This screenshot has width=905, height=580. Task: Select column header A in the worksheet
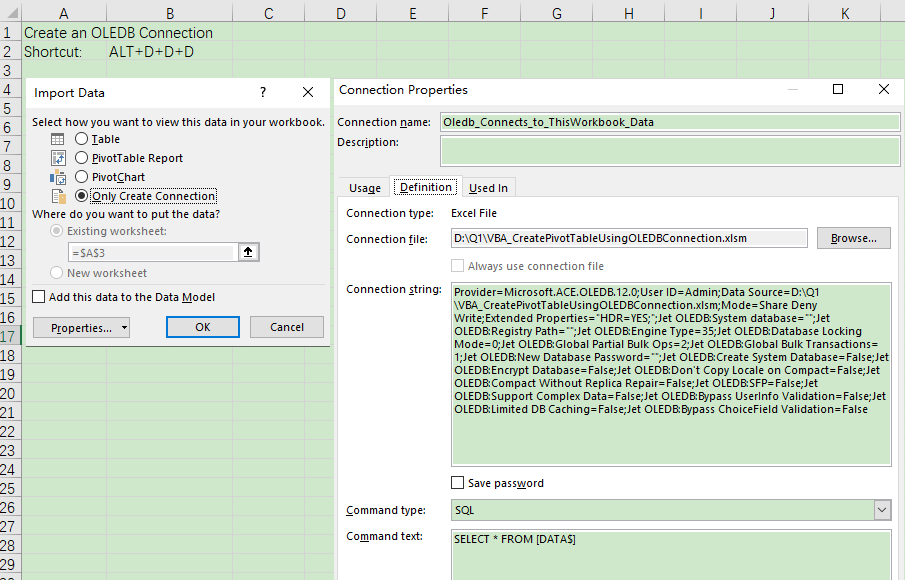coord(63,12)
